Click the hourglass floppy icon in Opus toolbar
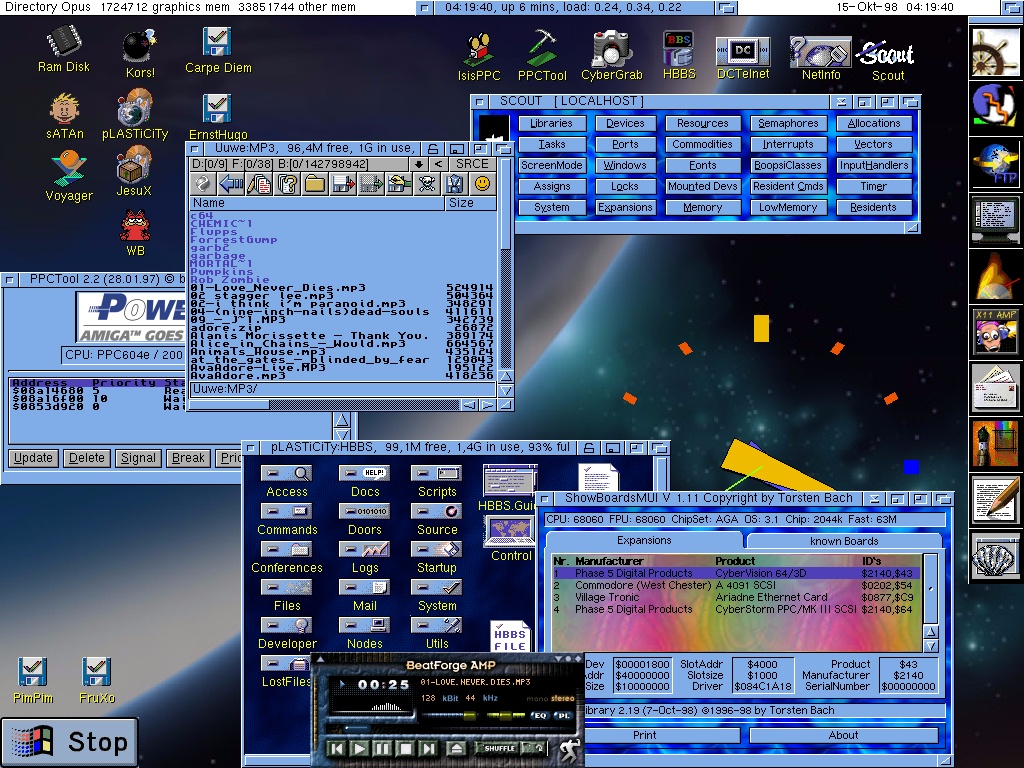 [455, 184]
